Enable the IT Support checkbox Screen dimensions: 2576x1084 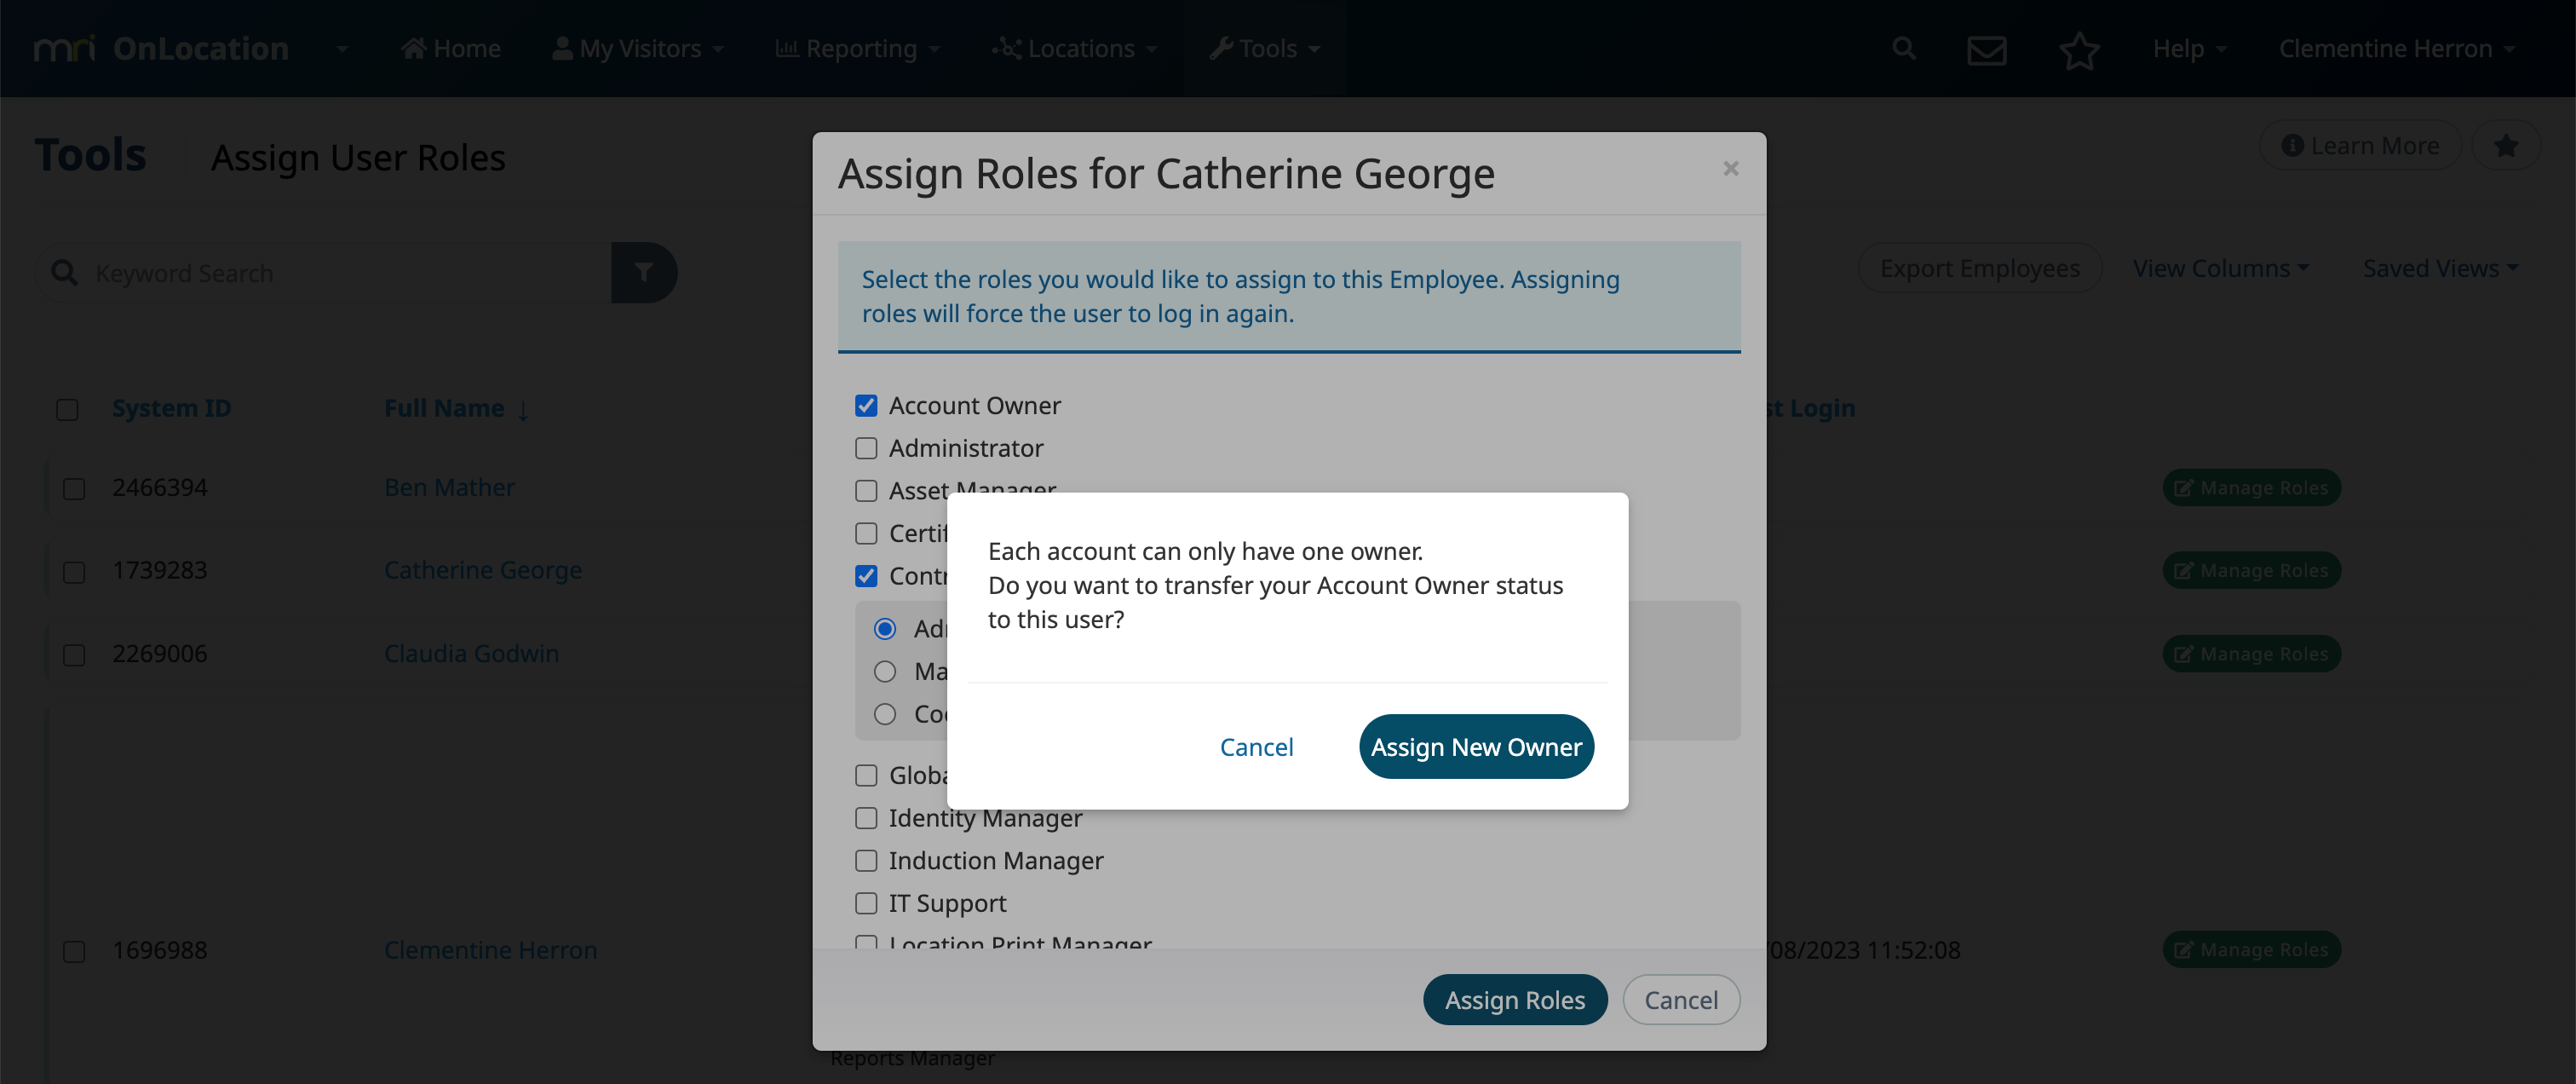click(x=866, y=903)
